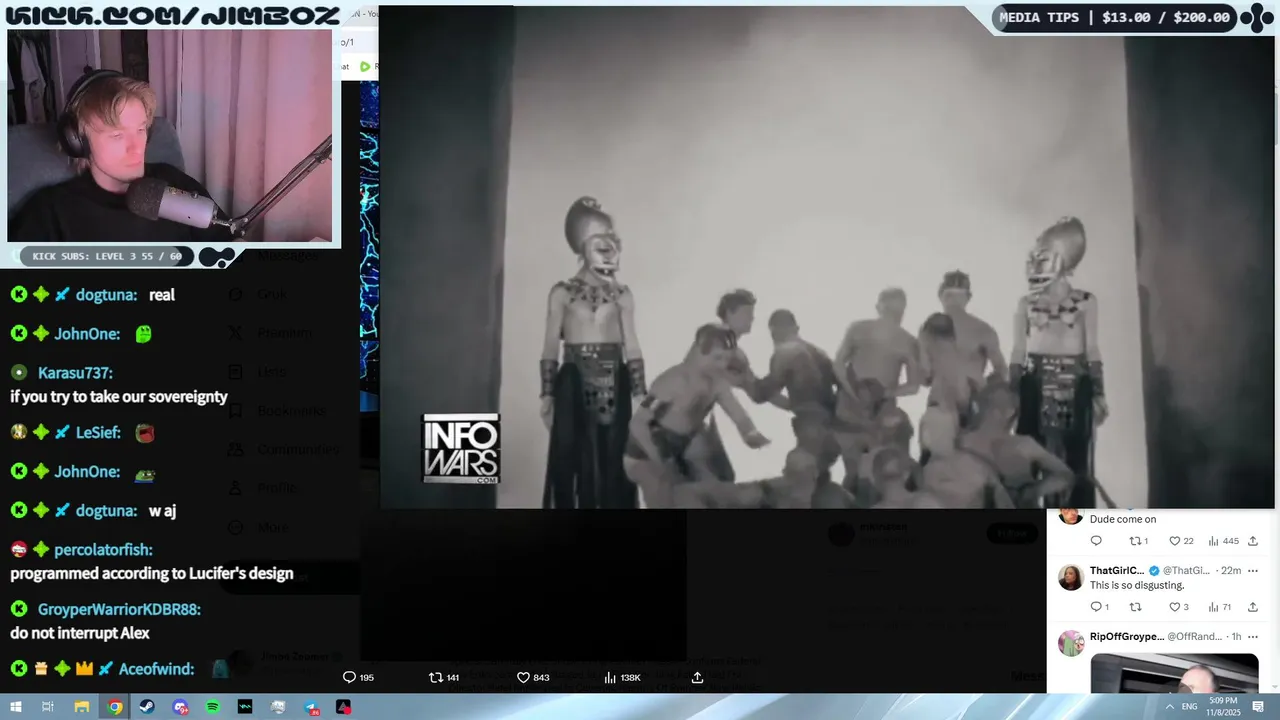Open Task View on the taskbar
Image resolution: width=1280 pixels, height=720 pixels.
[48, 707]
